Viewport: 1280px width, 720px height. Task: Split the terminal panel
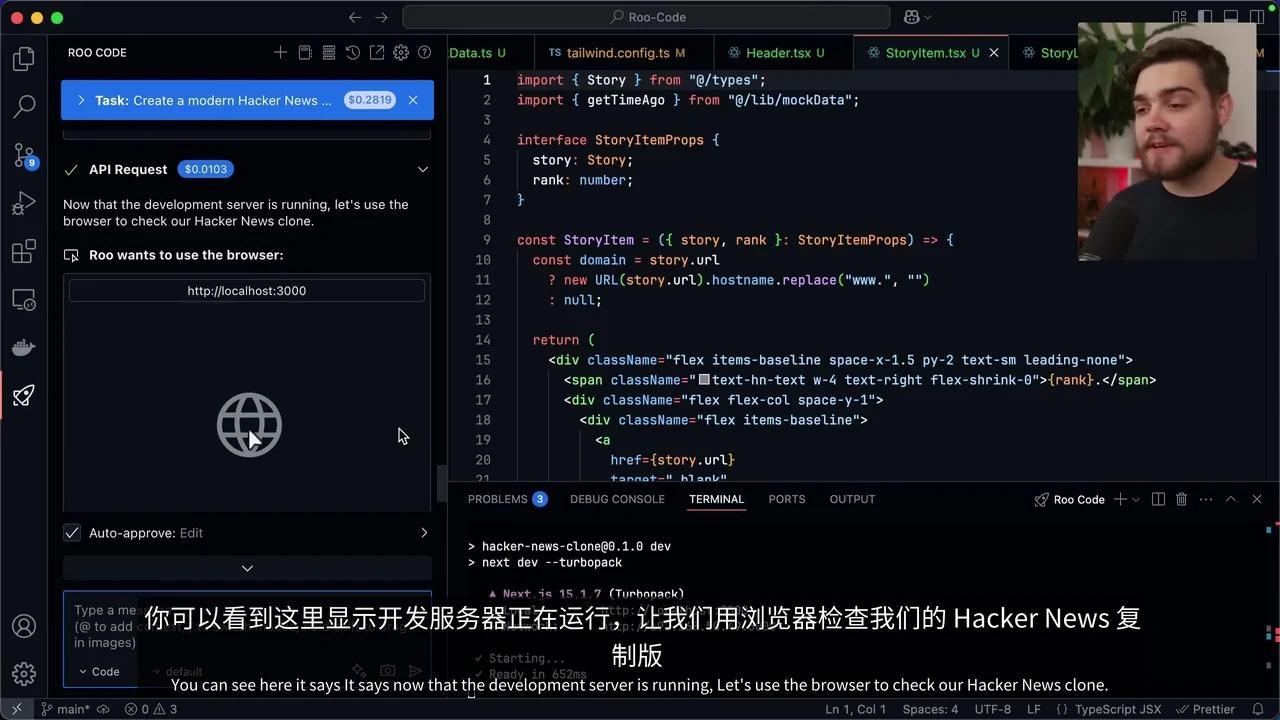click(x=1158, y=499)
